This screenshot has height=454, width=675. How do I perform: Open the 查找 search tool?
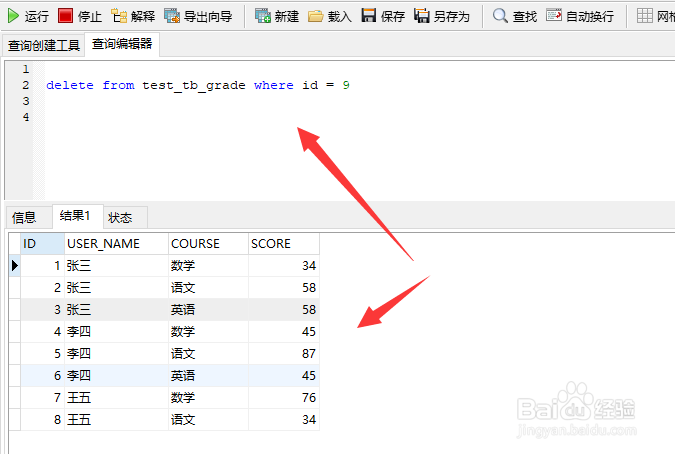[x=514, y=16]
